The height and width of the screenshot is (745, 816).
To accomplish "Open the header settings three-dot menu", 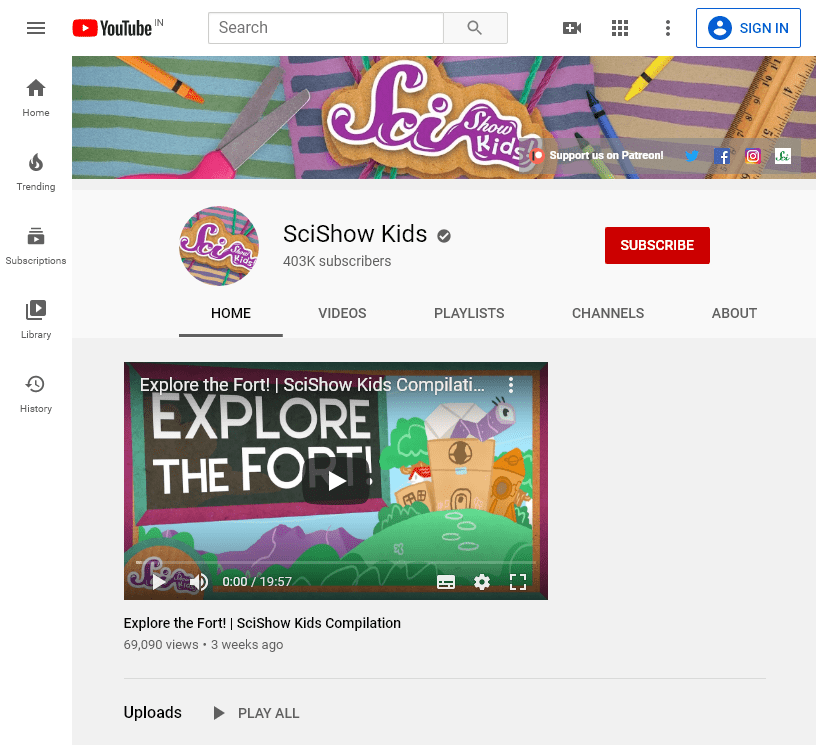I will tap(668, 28).
